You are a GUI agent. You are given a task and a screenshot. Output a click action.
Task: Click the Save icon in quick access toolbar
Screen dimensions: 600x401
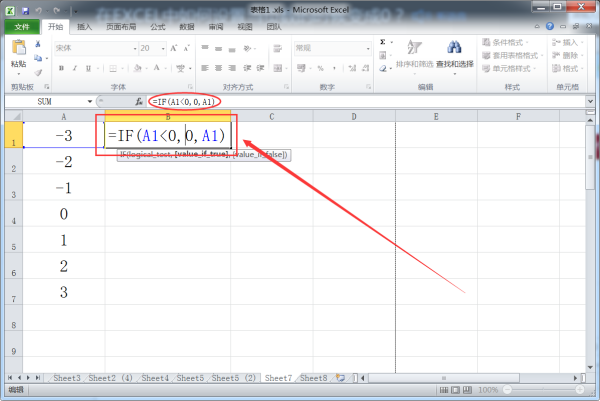click(x=24, y=7)
